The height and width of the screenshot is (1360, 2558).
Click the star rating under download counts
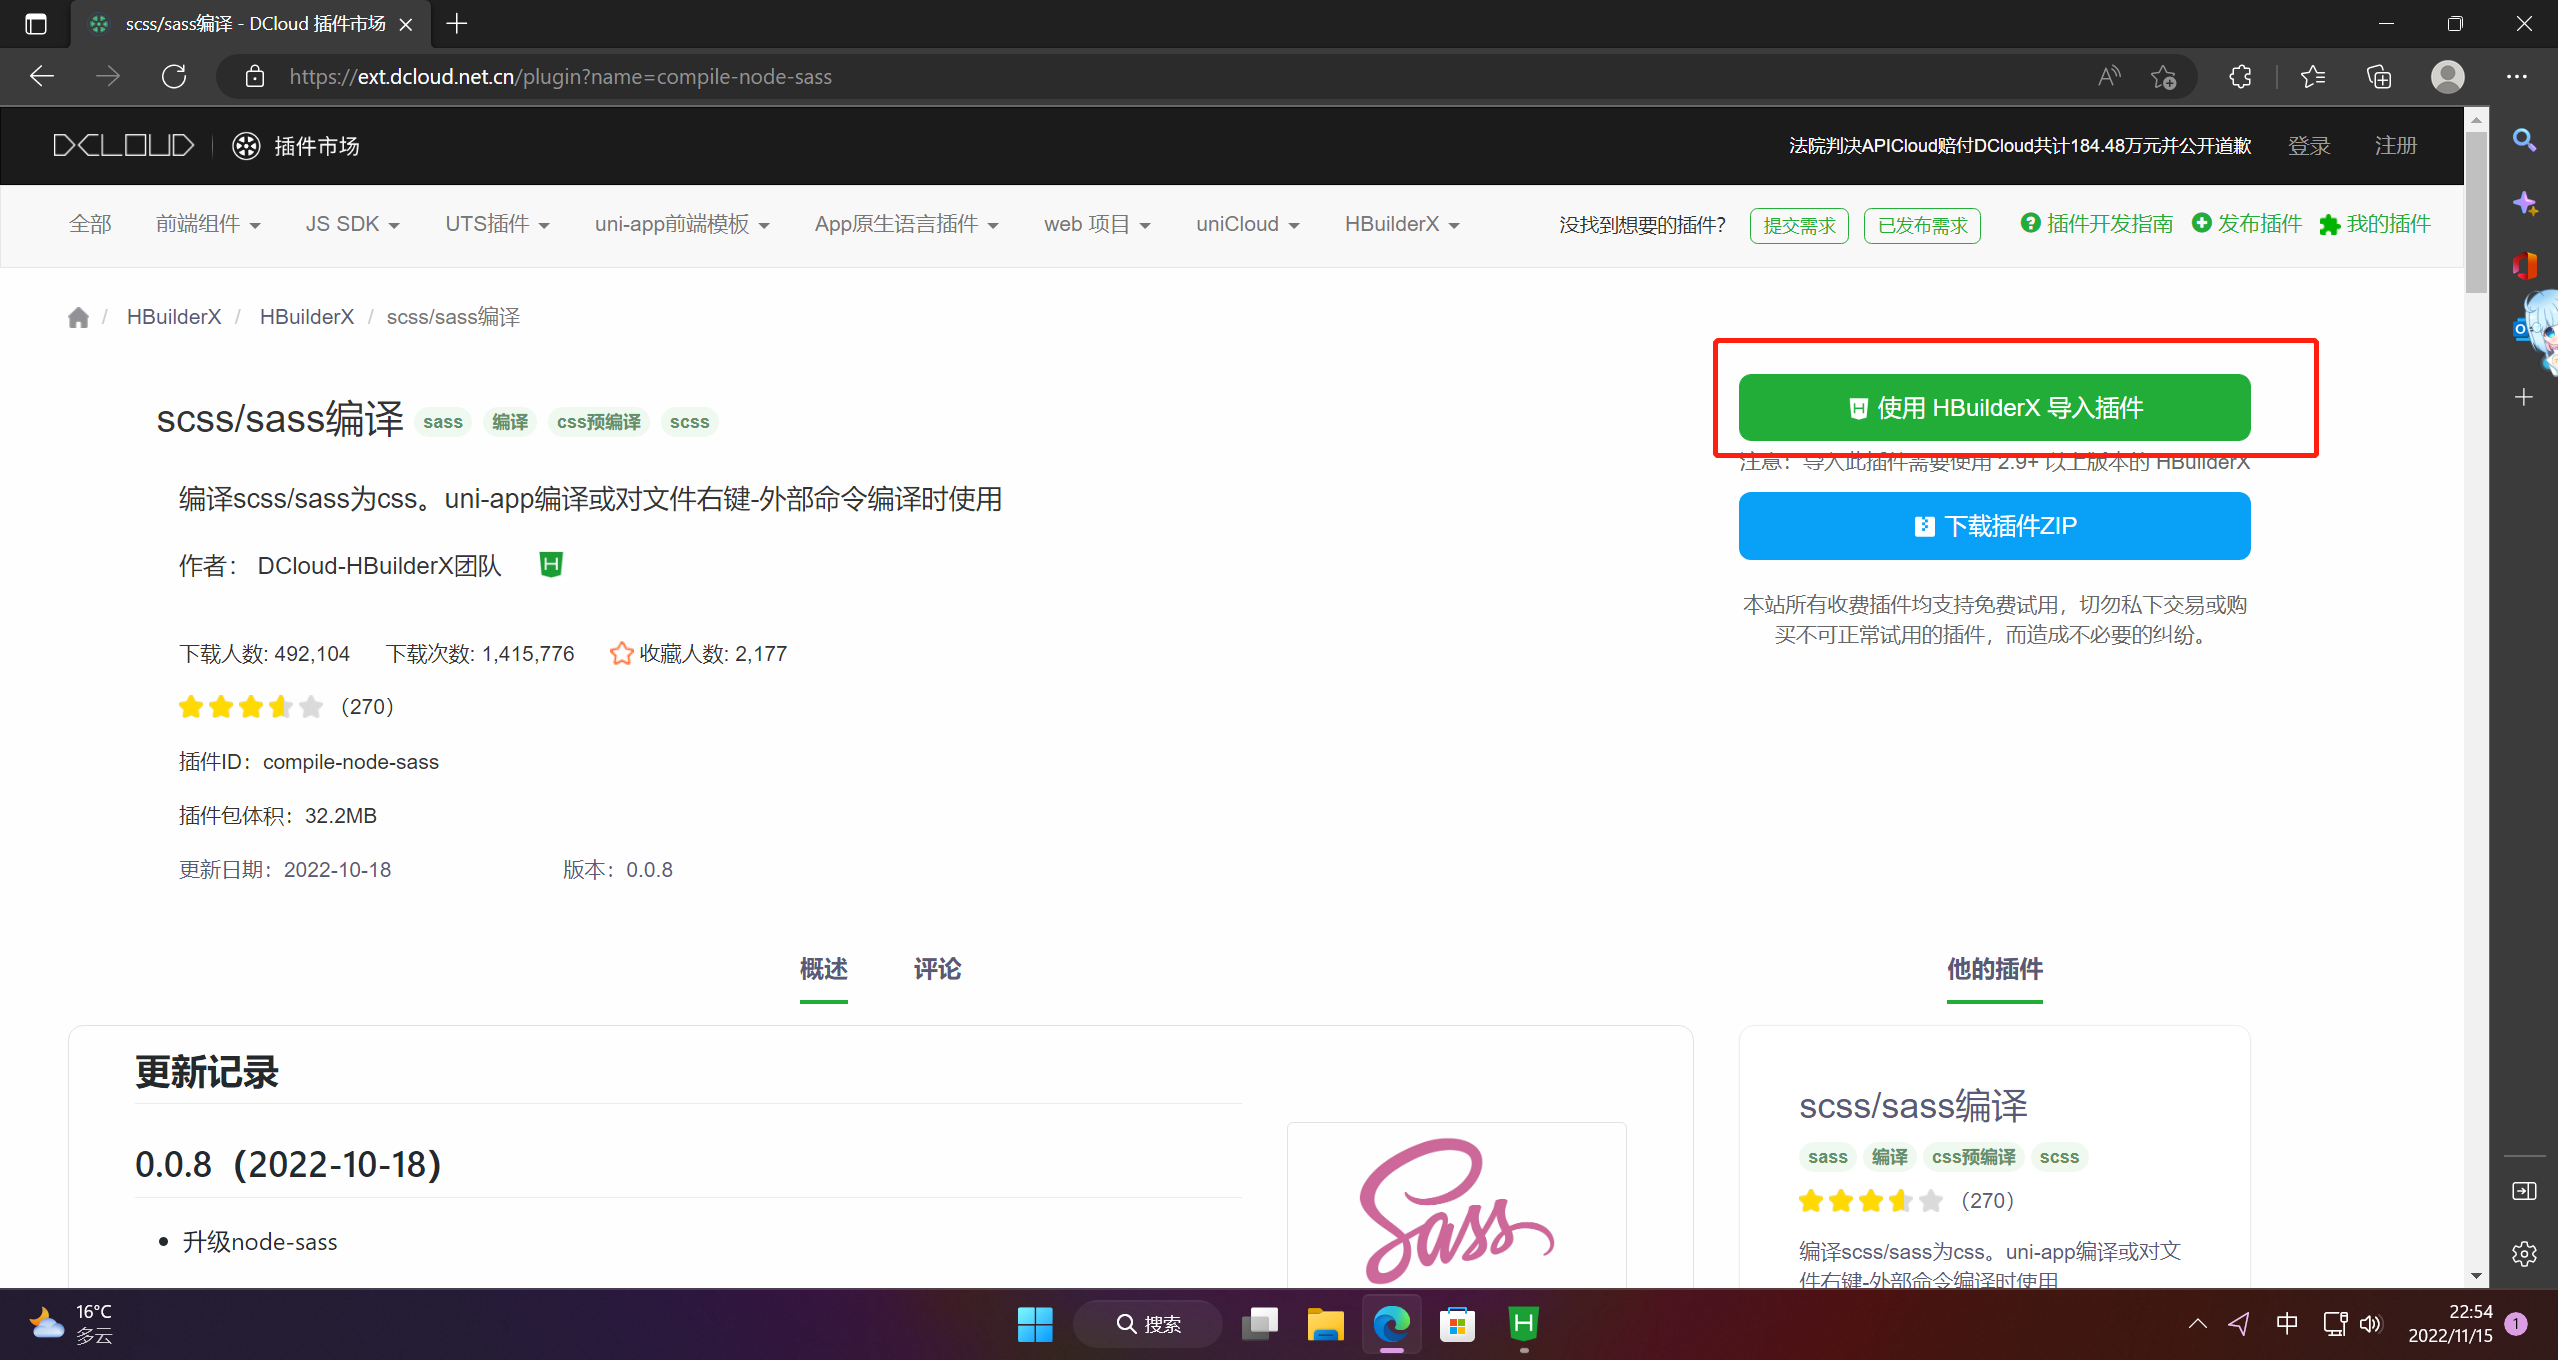pos(251,707)
